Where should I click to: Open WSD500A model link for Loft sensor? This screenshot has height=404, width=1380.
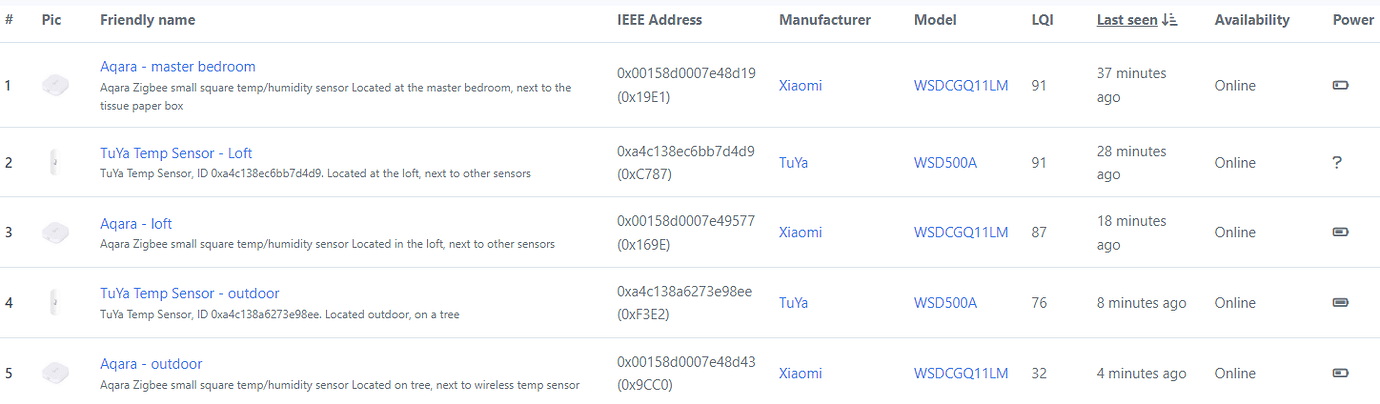(x=945, y=163)
